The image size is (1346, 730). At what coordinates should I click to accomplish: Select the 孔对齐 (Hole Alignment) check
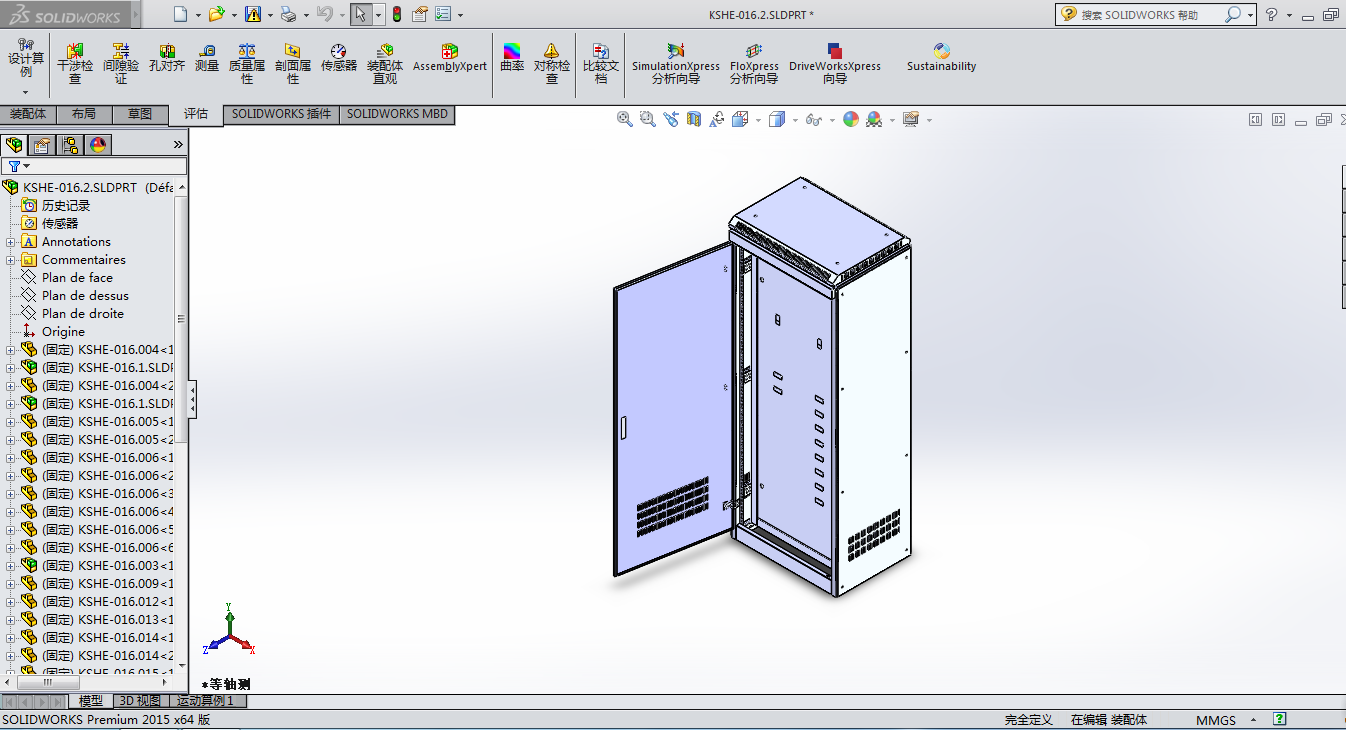[x=166, y=60]
